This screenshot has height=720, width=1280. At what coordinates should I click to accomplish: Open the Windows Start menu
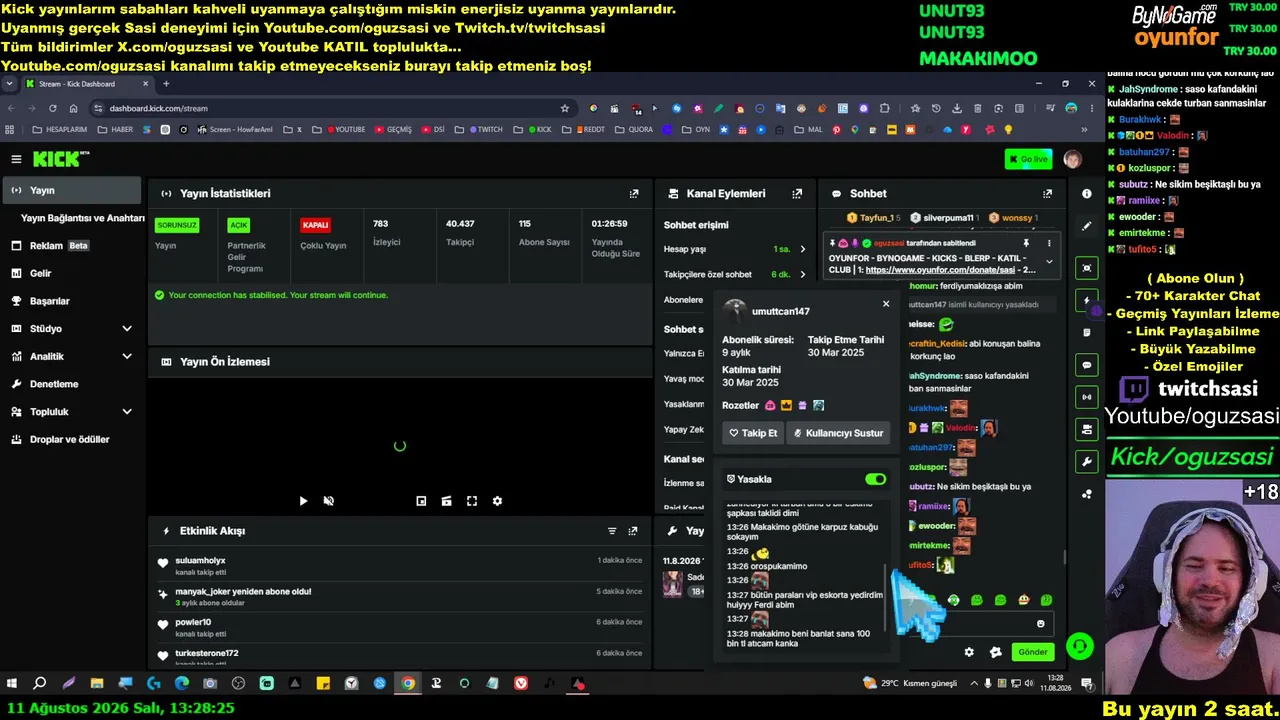click(x=12, y=684)
